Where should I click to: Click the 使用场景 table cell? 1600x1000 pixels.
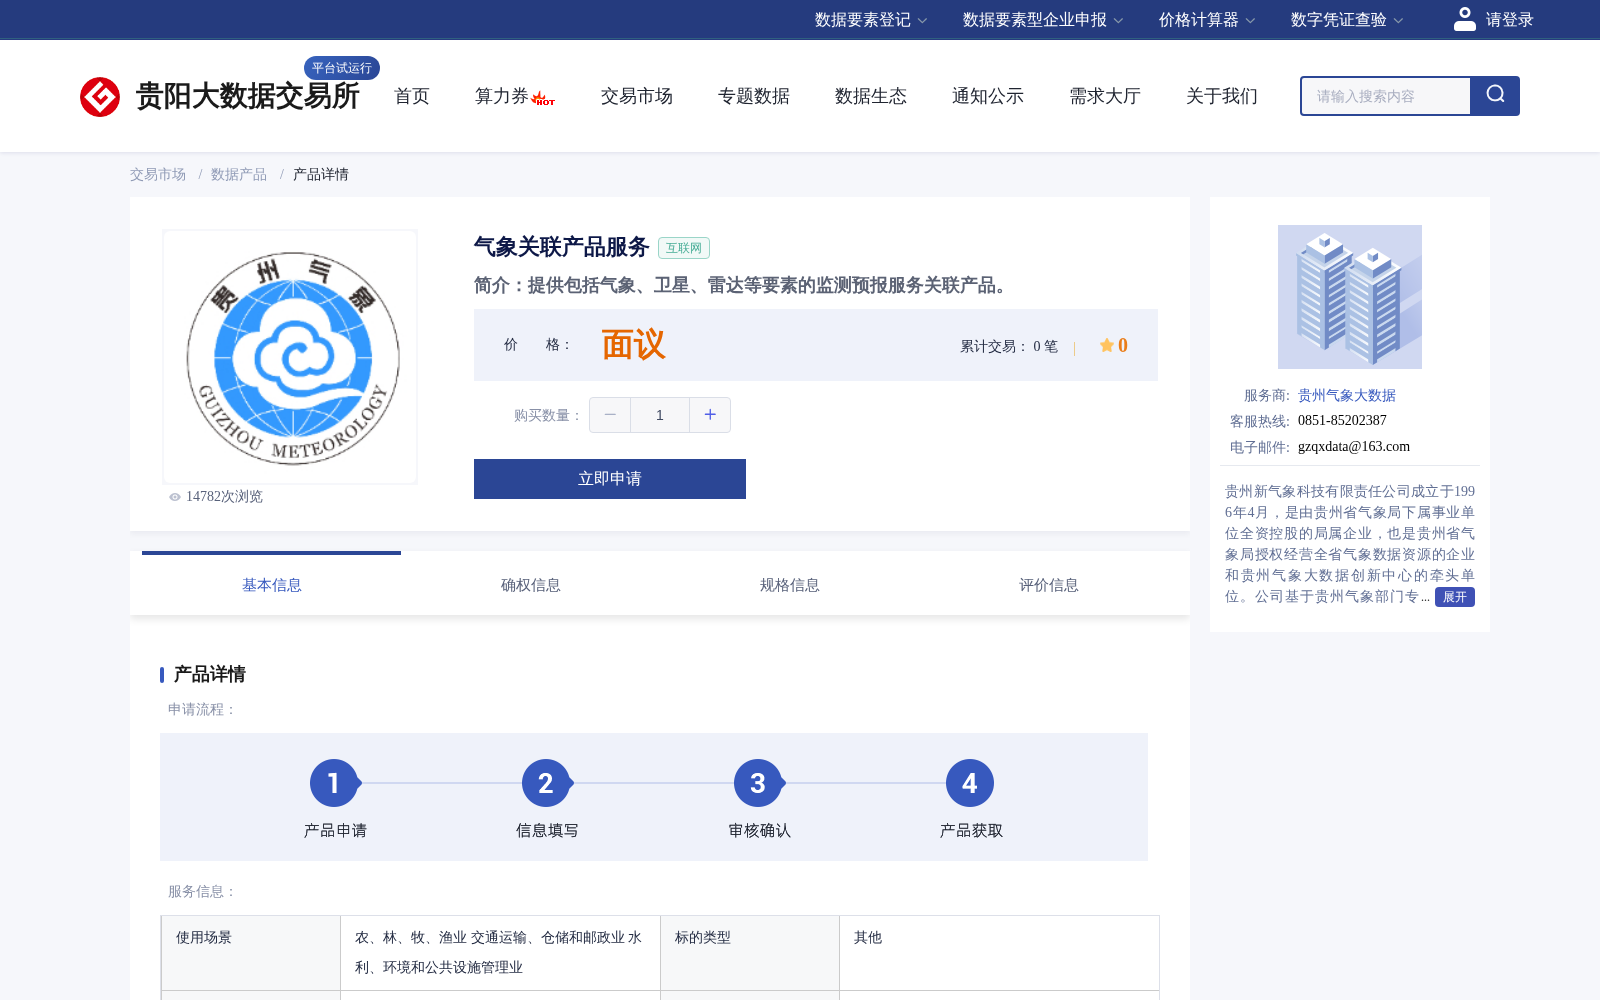click(x=251, y=953)
